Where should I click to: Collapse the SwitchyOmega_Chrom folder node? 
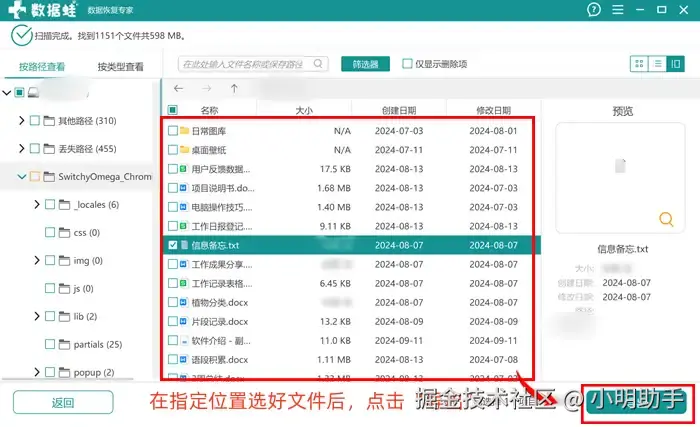pyautogui.click(x=21, y=176)
